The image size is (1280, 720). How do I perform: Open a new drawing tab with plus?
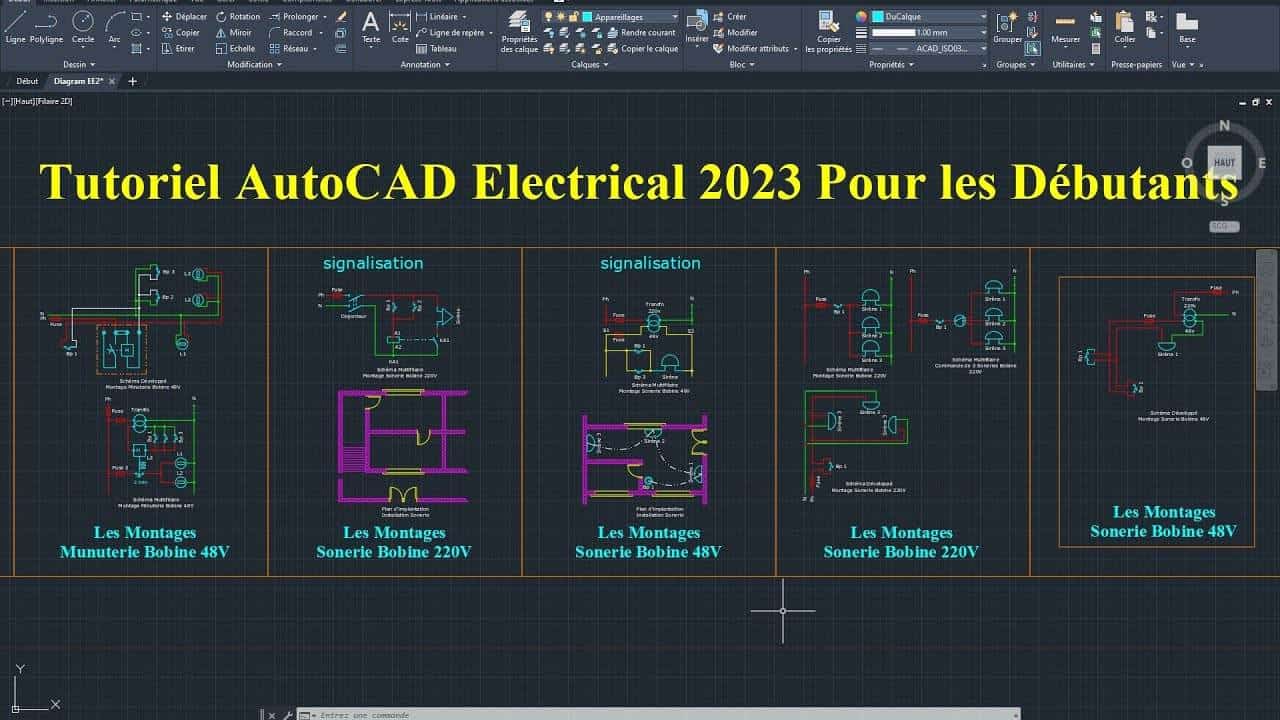[132, 81]
